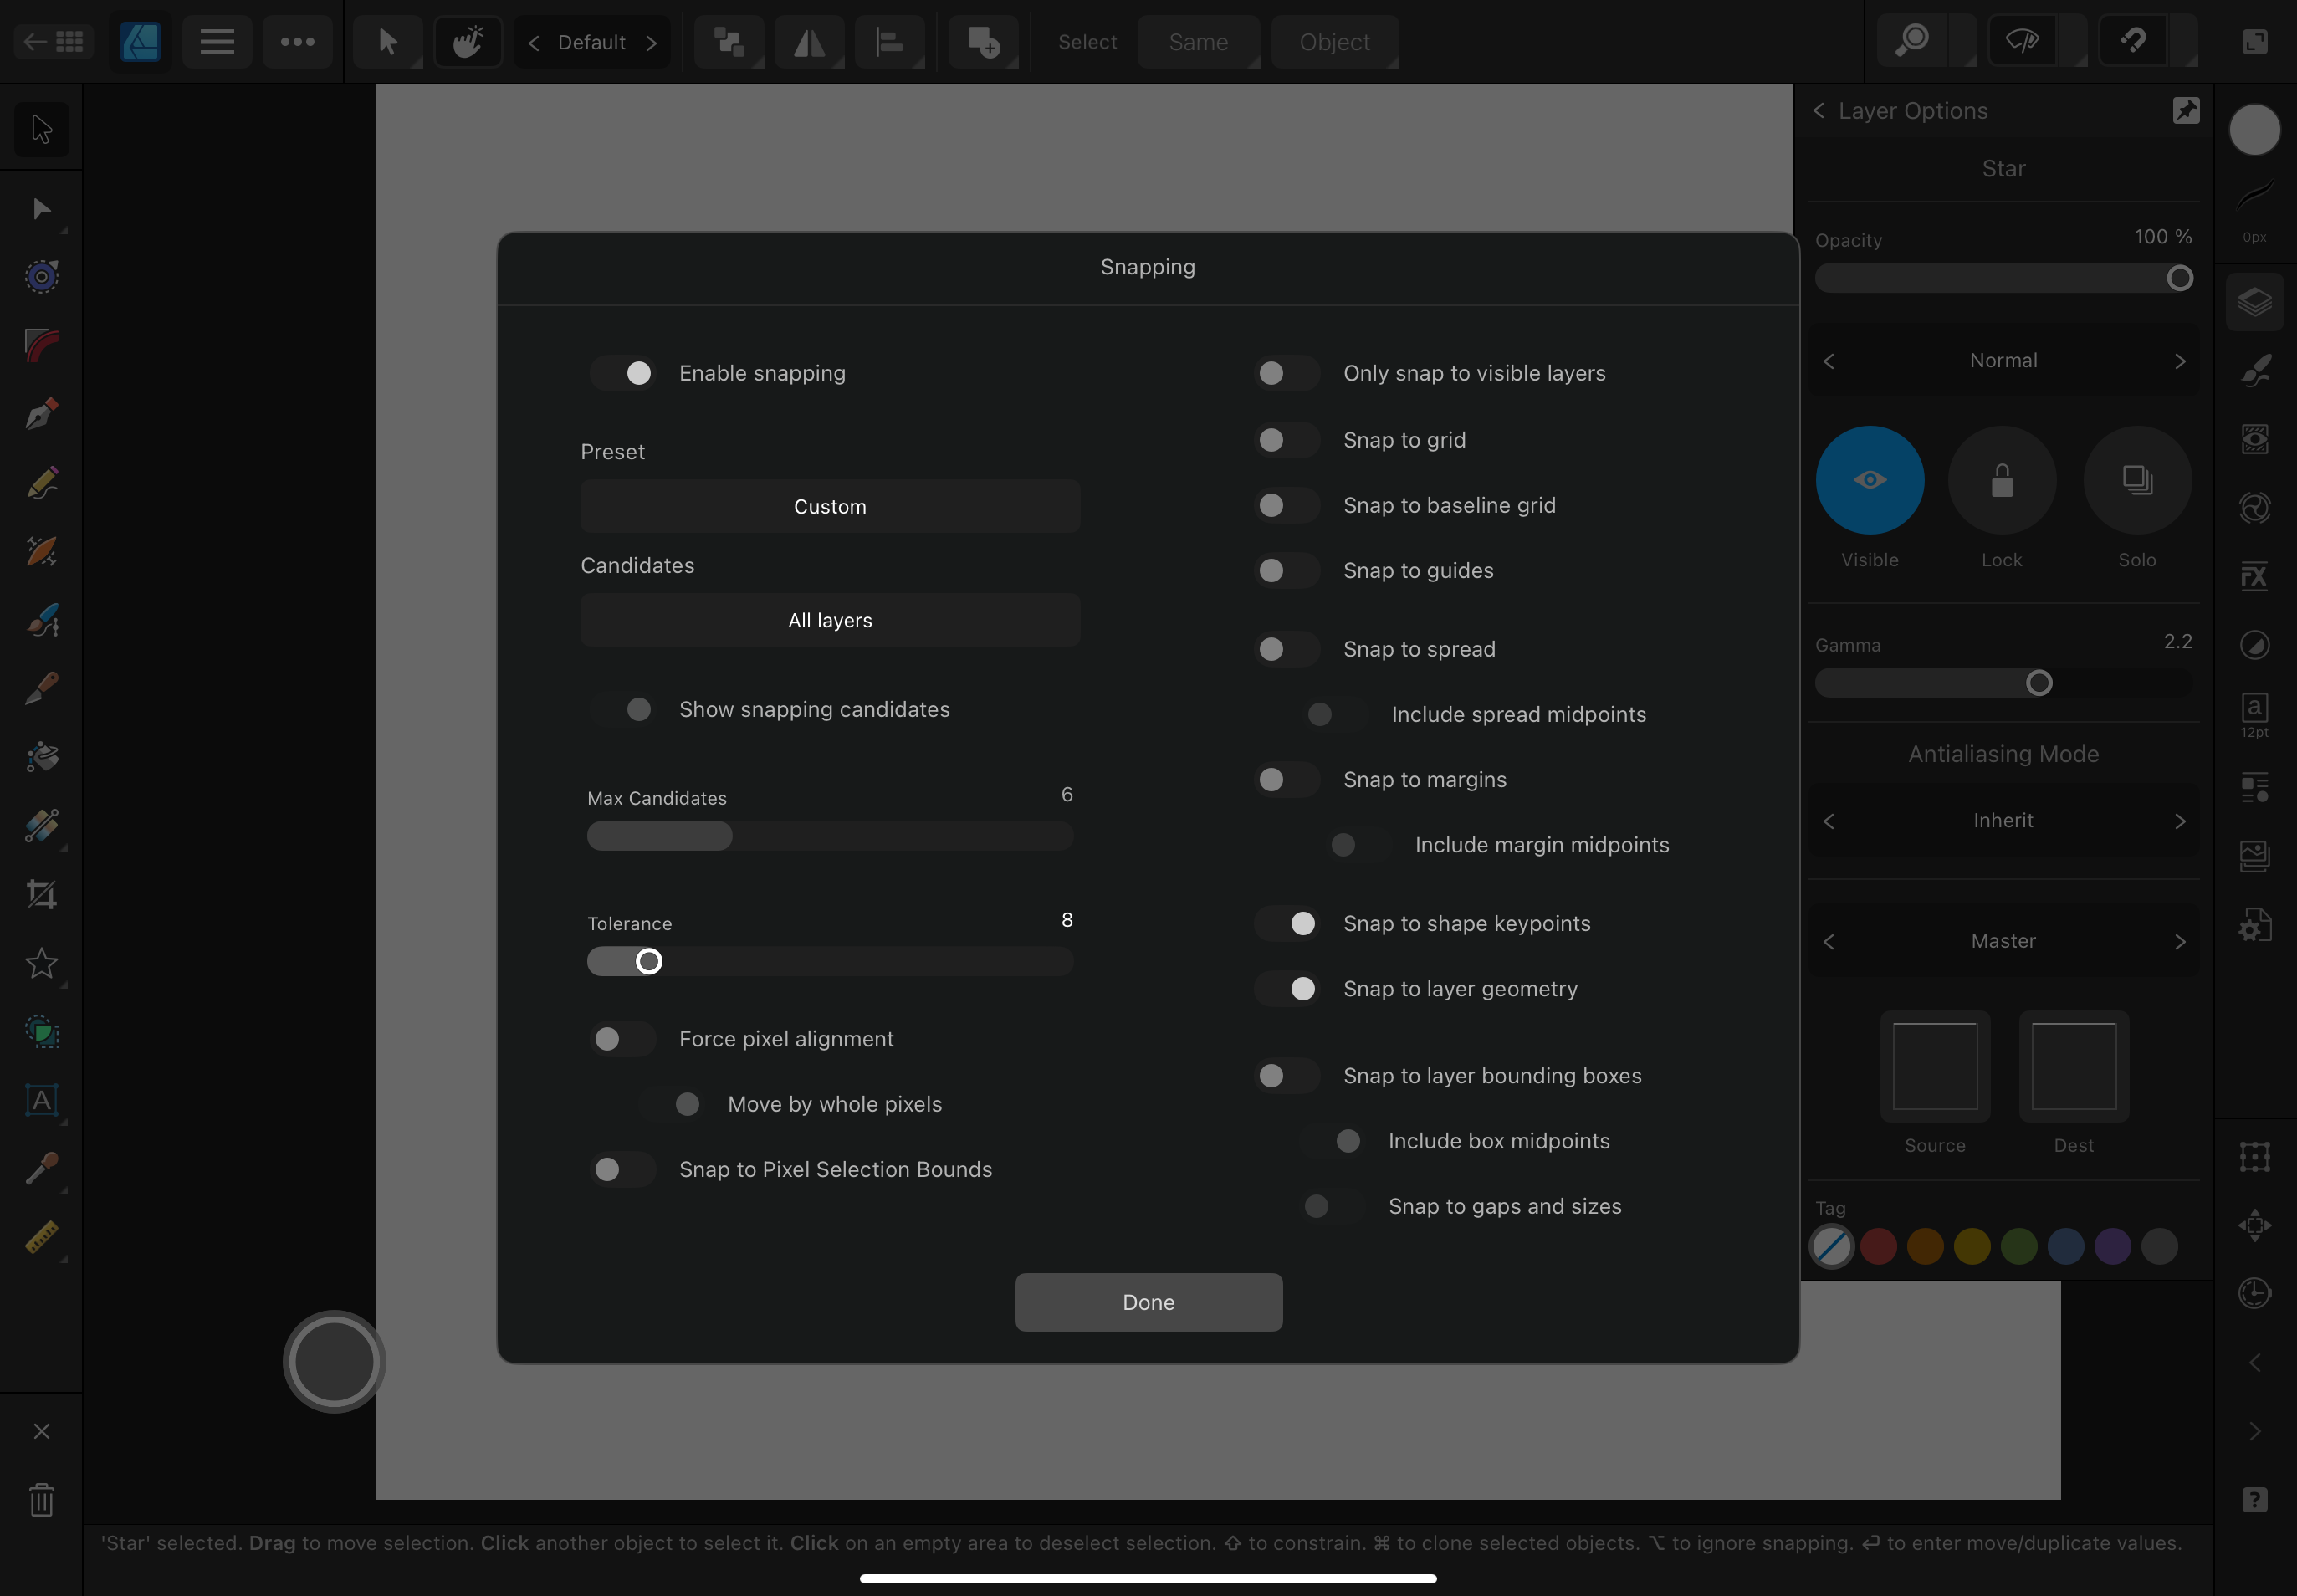Screen dimensions: 2297x1596
Task: Click the red tag color swatch
Action: pyautogui.click(x=1878, y=1247)
